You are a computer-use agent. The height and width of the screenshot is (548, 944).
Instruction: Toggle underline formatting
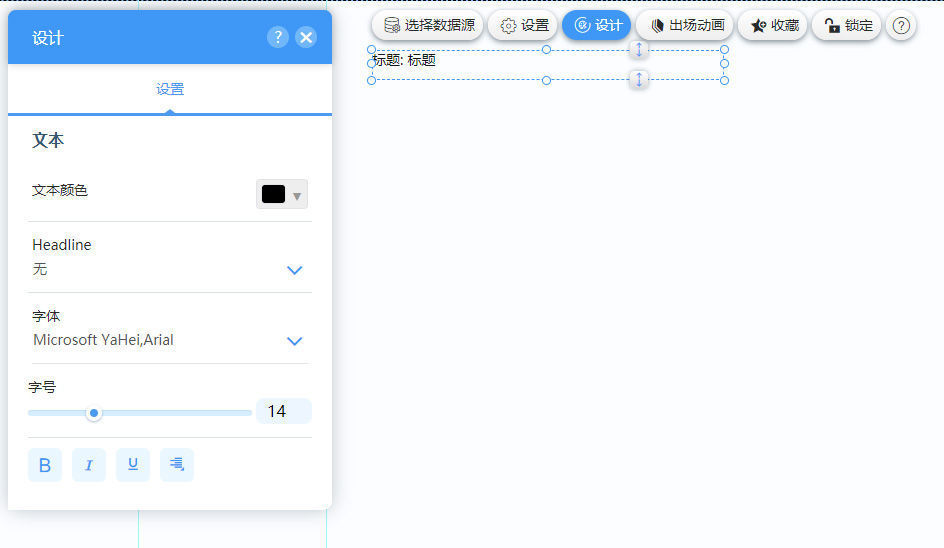pyautogui.click(x=133, y=465)
